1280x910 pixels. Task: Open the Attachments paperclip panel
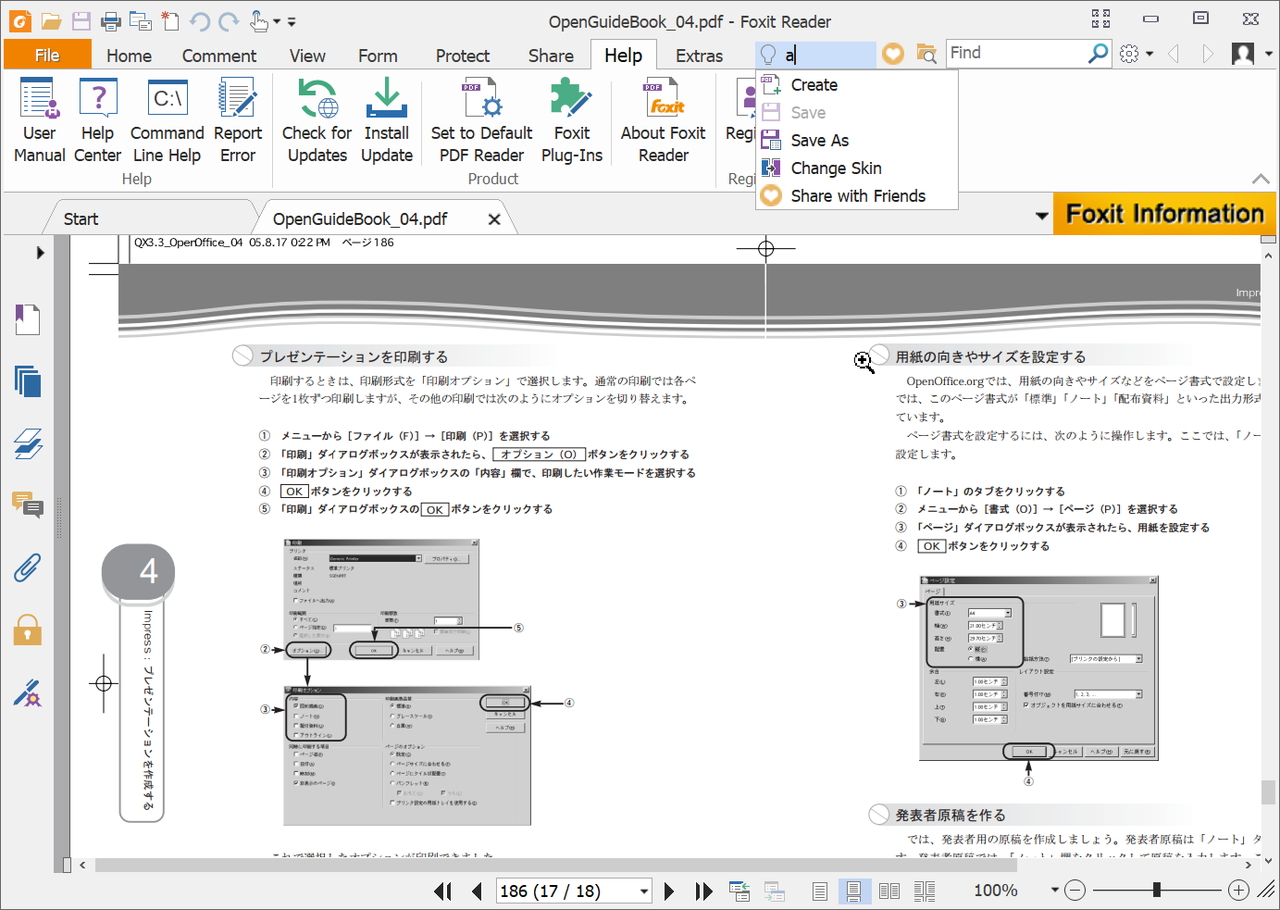(x=27, y=567)
